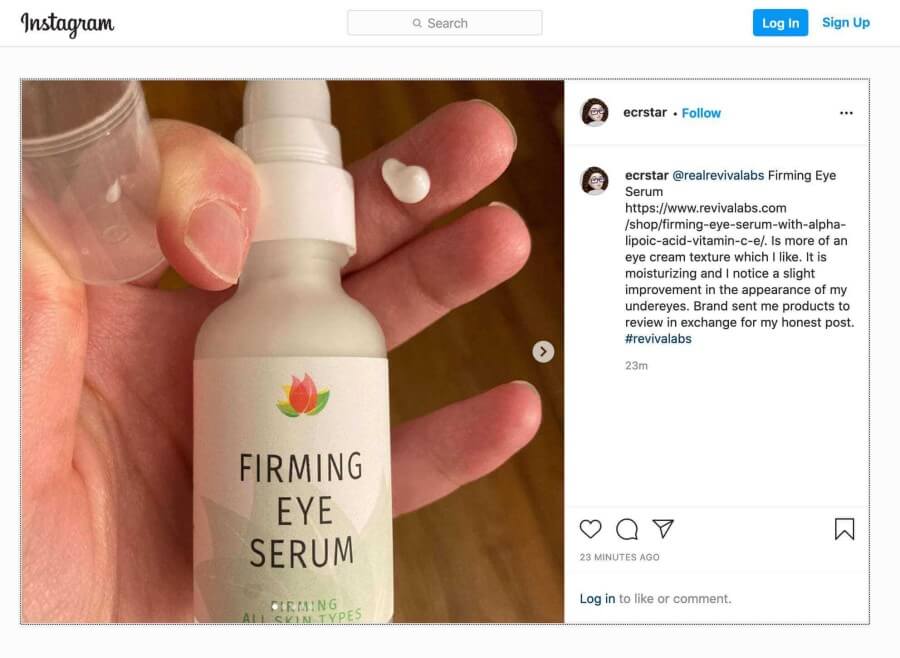
Task: Click the Log In button in header
Action: 780,23
